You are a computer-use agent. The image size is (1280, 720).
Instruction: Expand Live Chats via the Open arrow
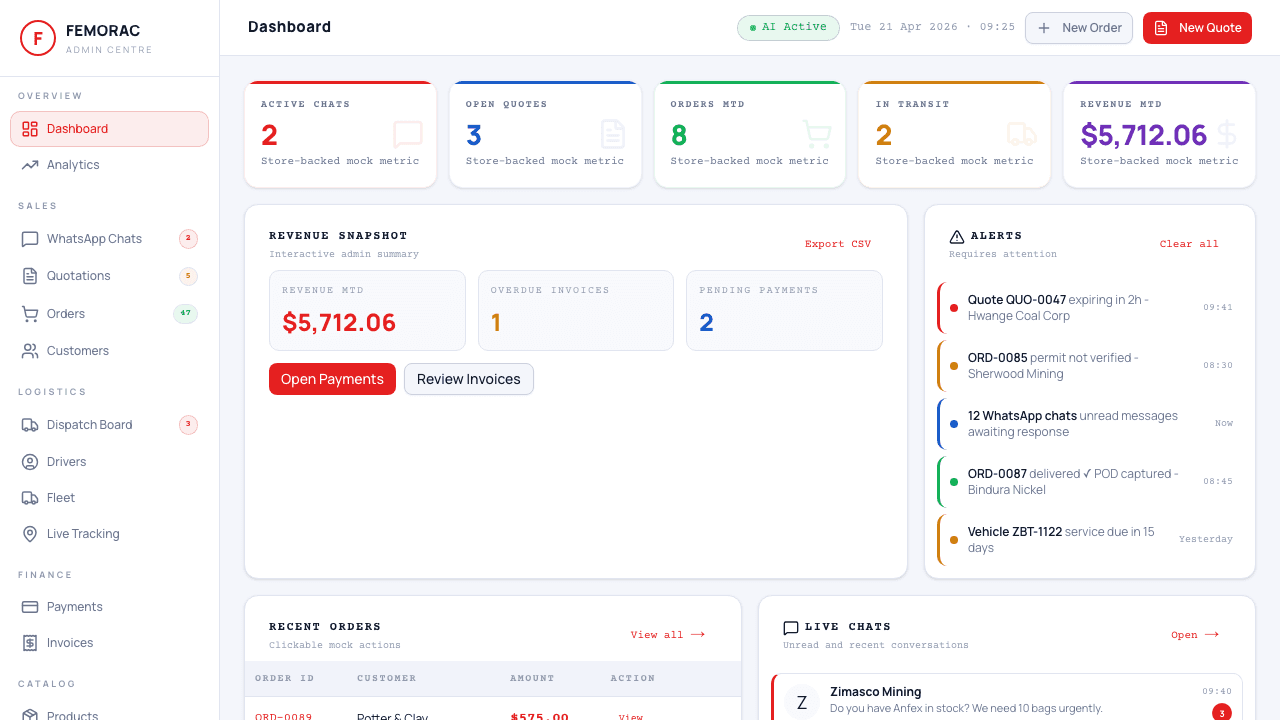(x=1194, y=634)
